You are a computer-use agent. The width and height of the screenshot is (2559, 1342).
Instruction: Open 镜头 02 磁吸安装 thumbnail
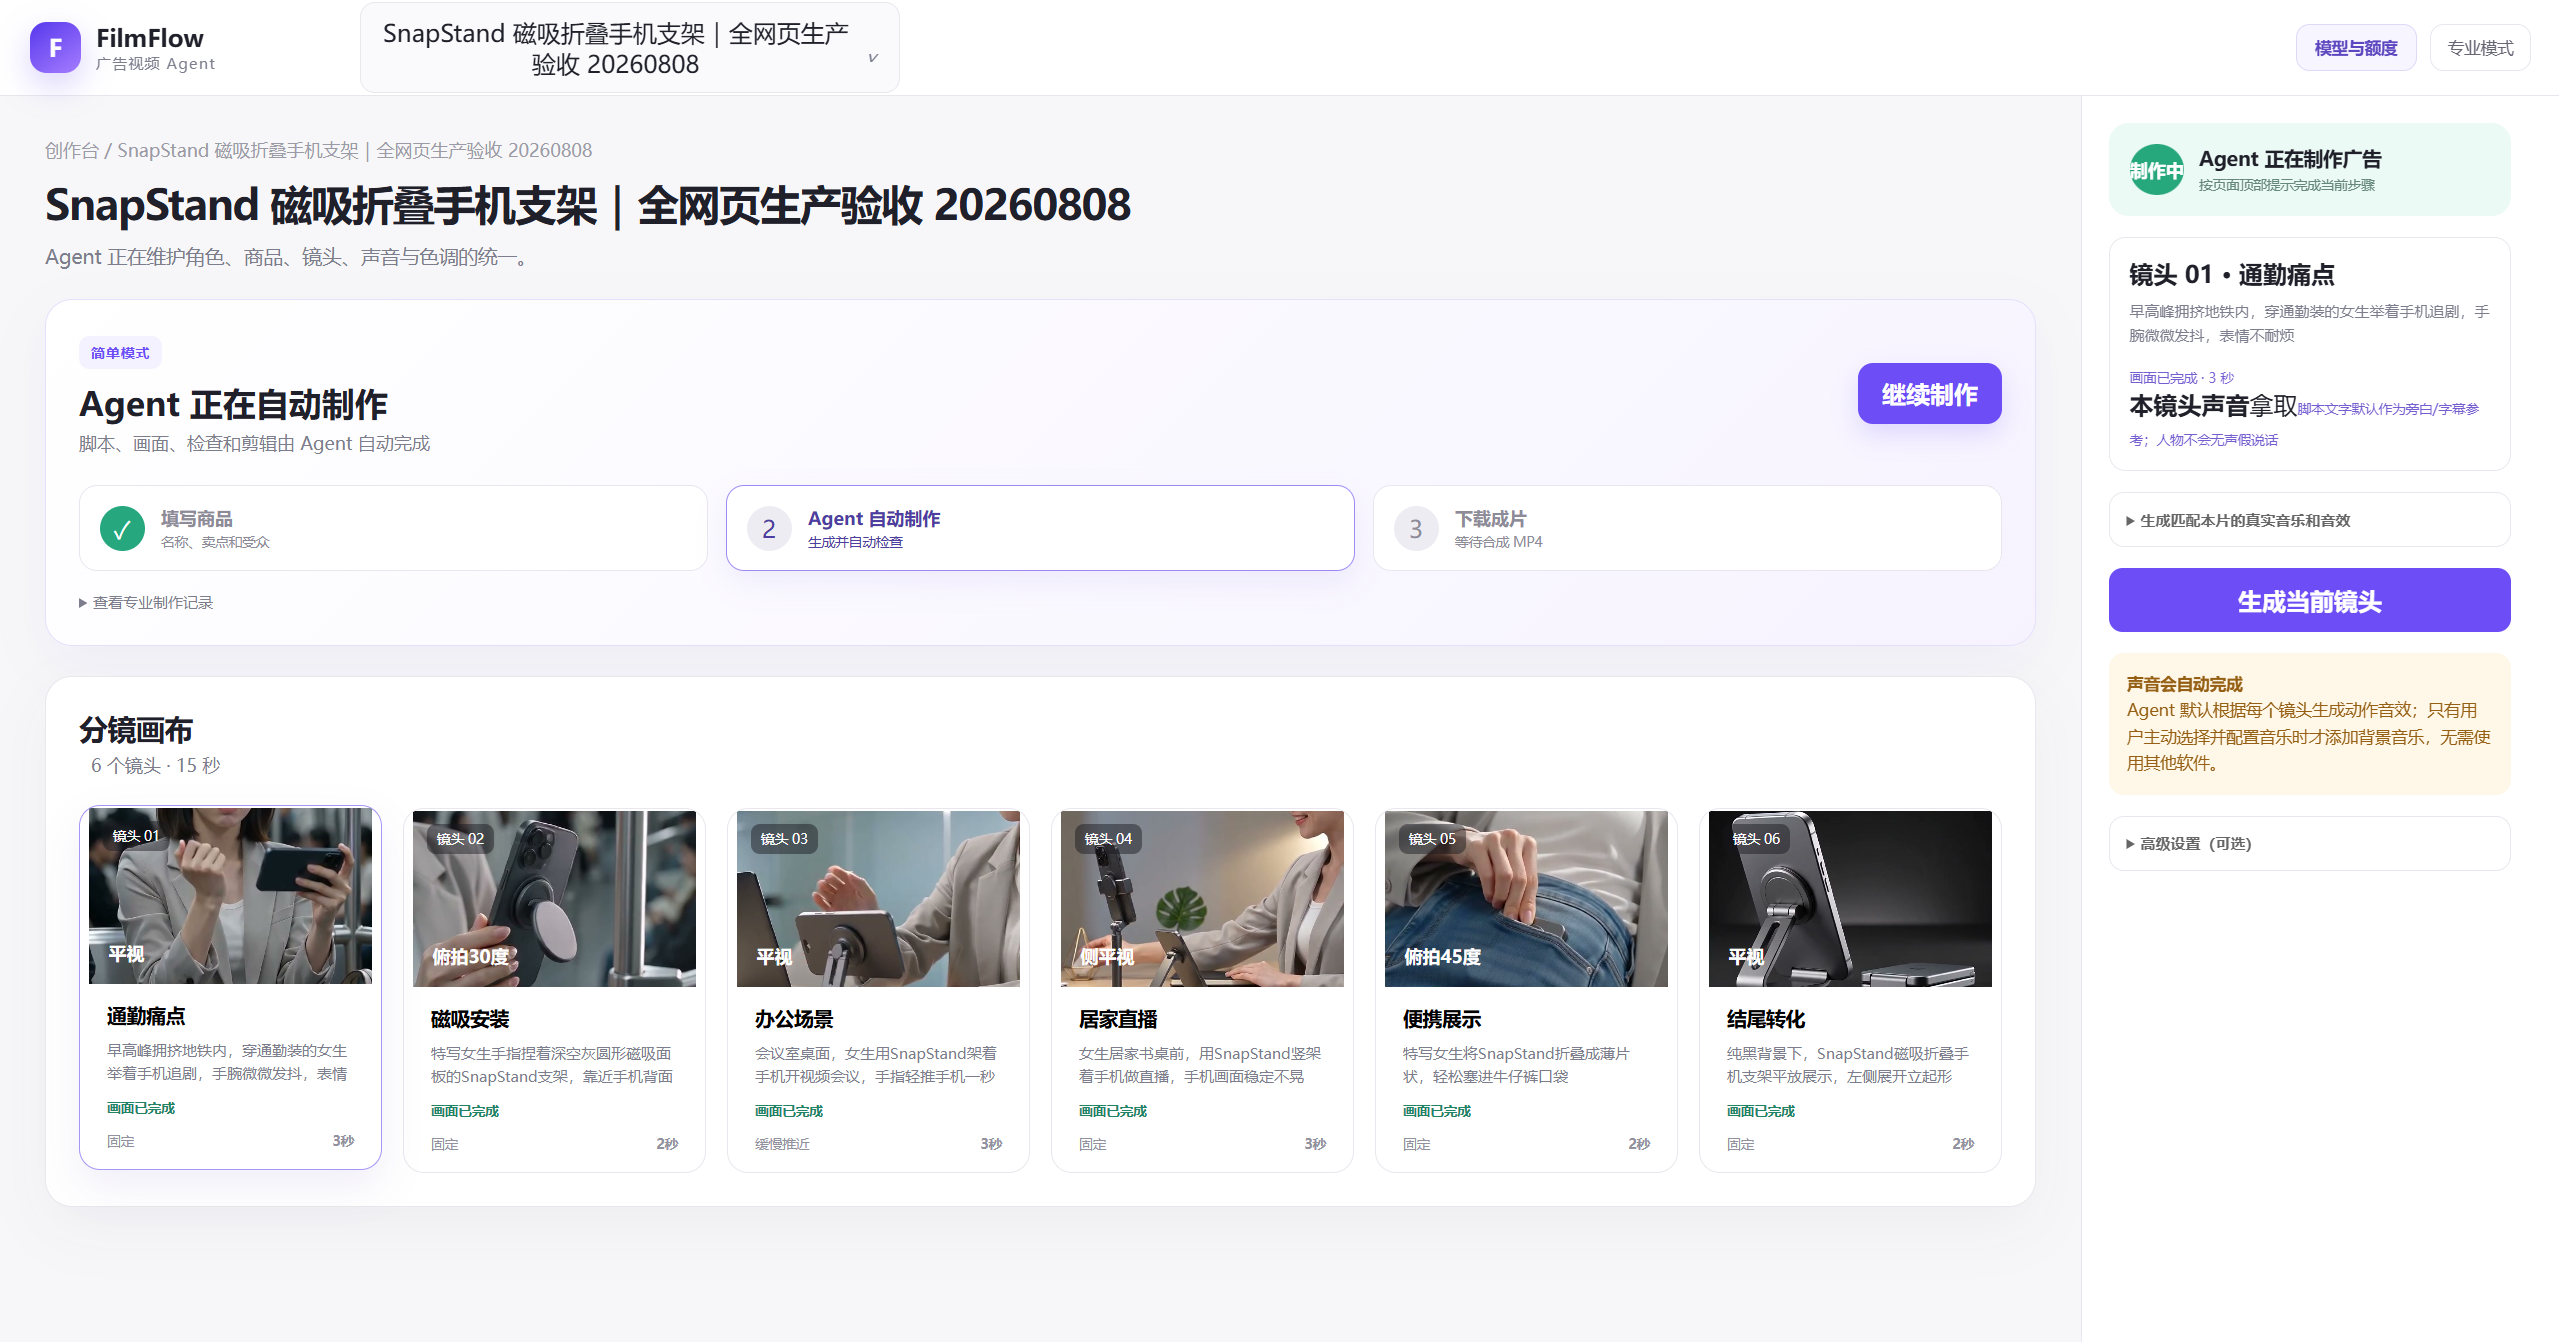554,898
